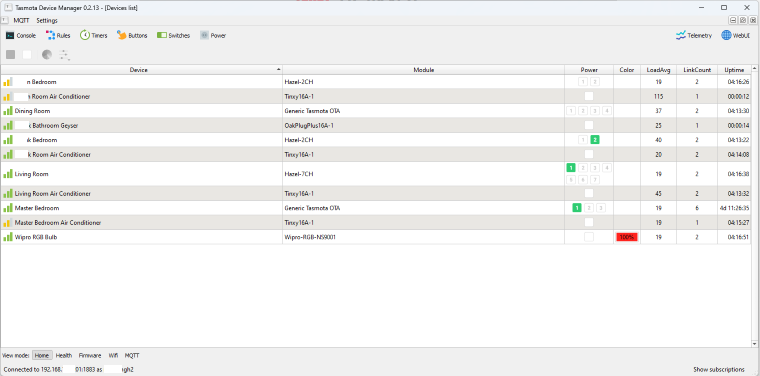Click the white square toolbar icon
This screenshot has height=376, width=760.
click(x=27, y=55)
